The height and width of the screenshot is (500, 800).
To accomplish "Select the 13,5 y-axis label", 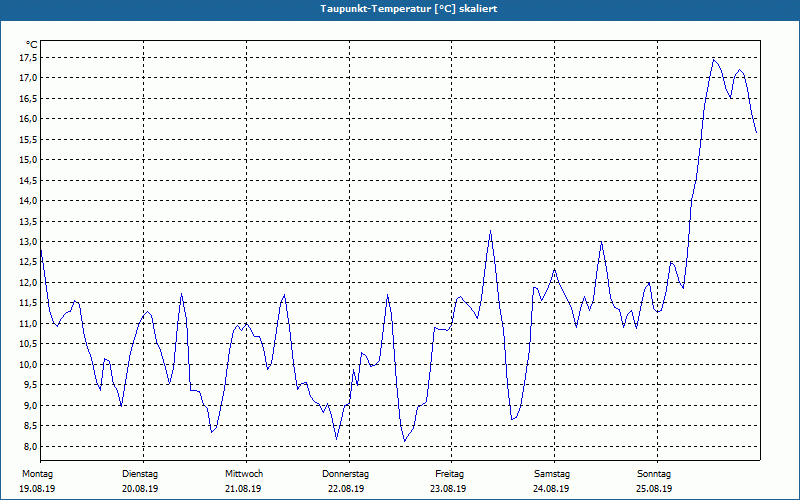I will (29, 221).
